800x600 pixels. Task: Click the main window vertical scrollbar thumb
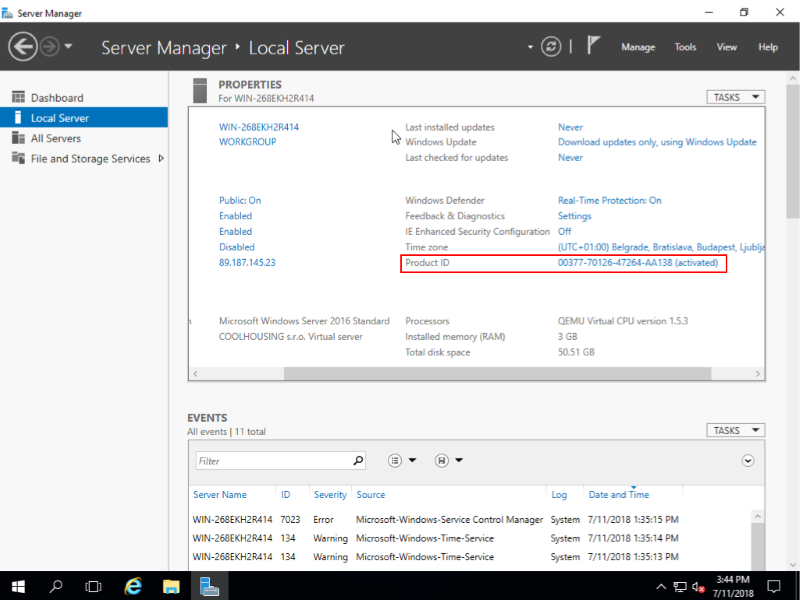click(x=792, y=152)
